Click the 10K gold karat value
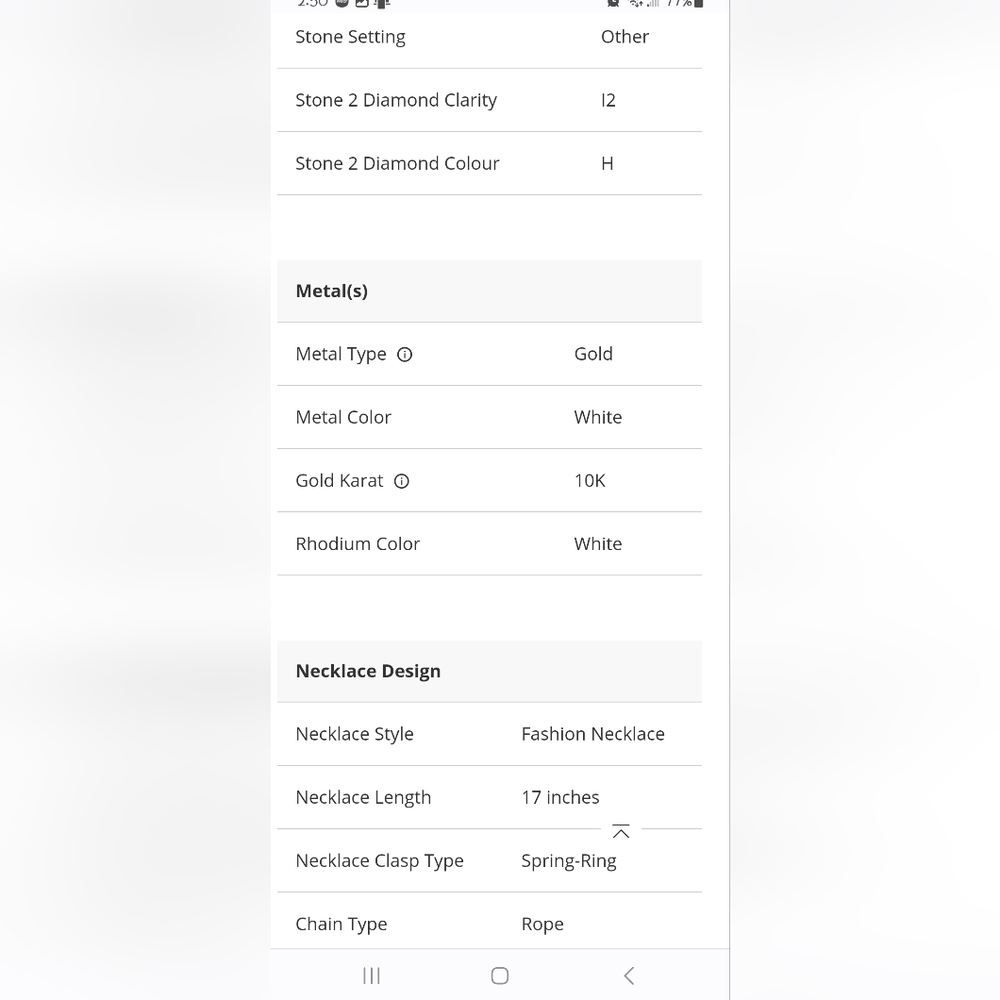The image size is (1000, 1000). (589, 481)
